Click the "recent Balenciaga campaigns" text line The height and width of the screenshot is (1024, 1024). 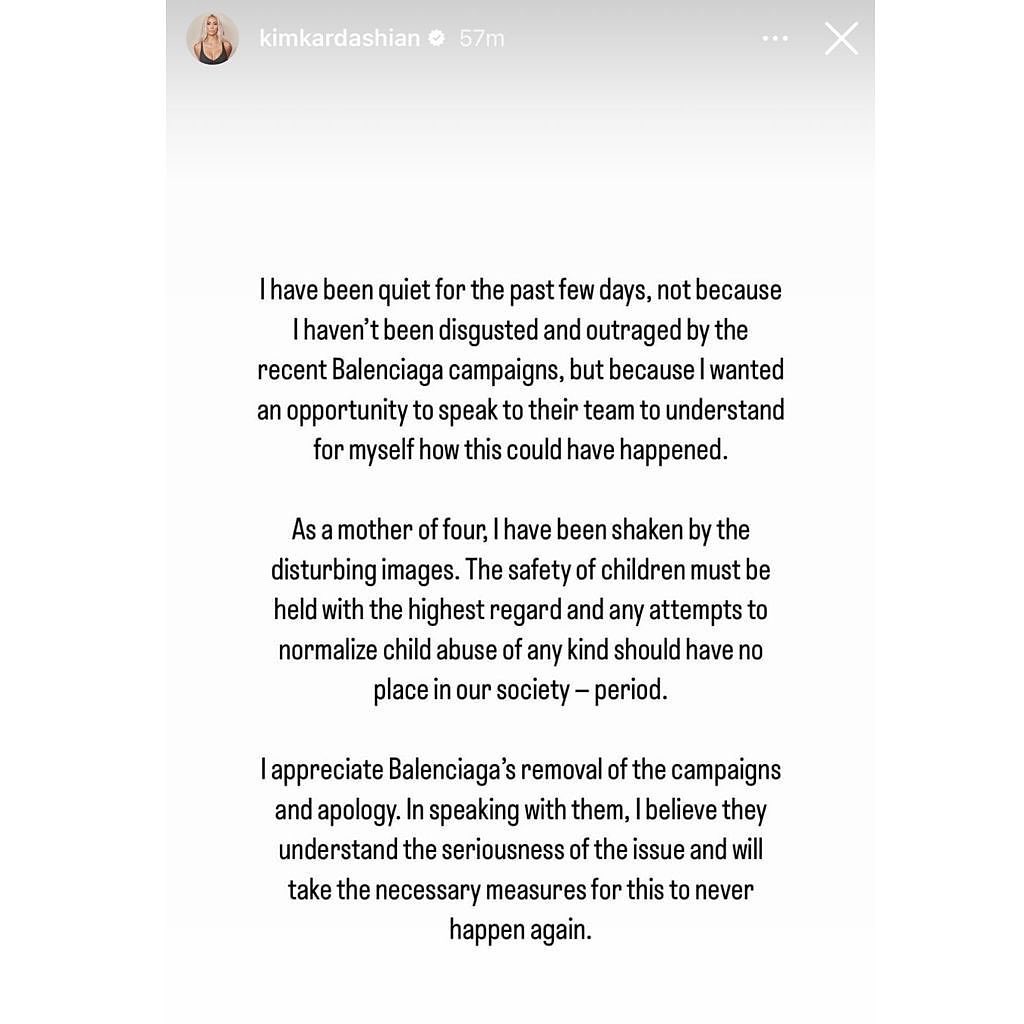(x=520, y=370)
